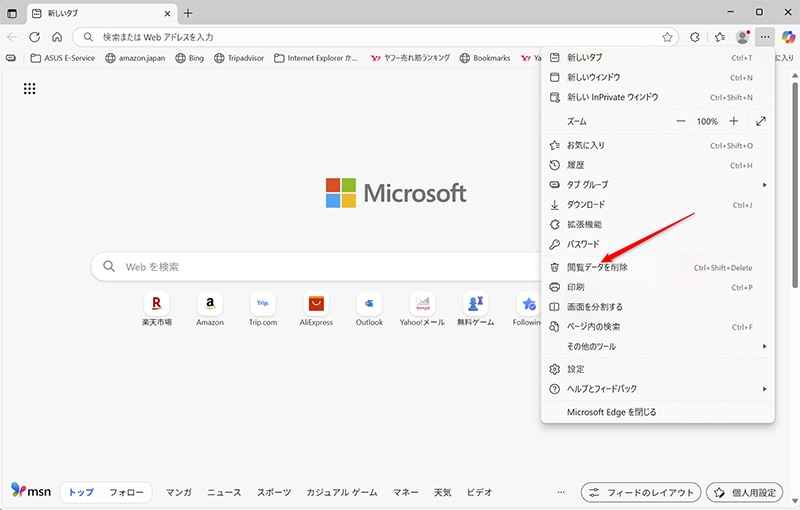Choose Microsoft Edge を閉じる

tap(657, 412)
